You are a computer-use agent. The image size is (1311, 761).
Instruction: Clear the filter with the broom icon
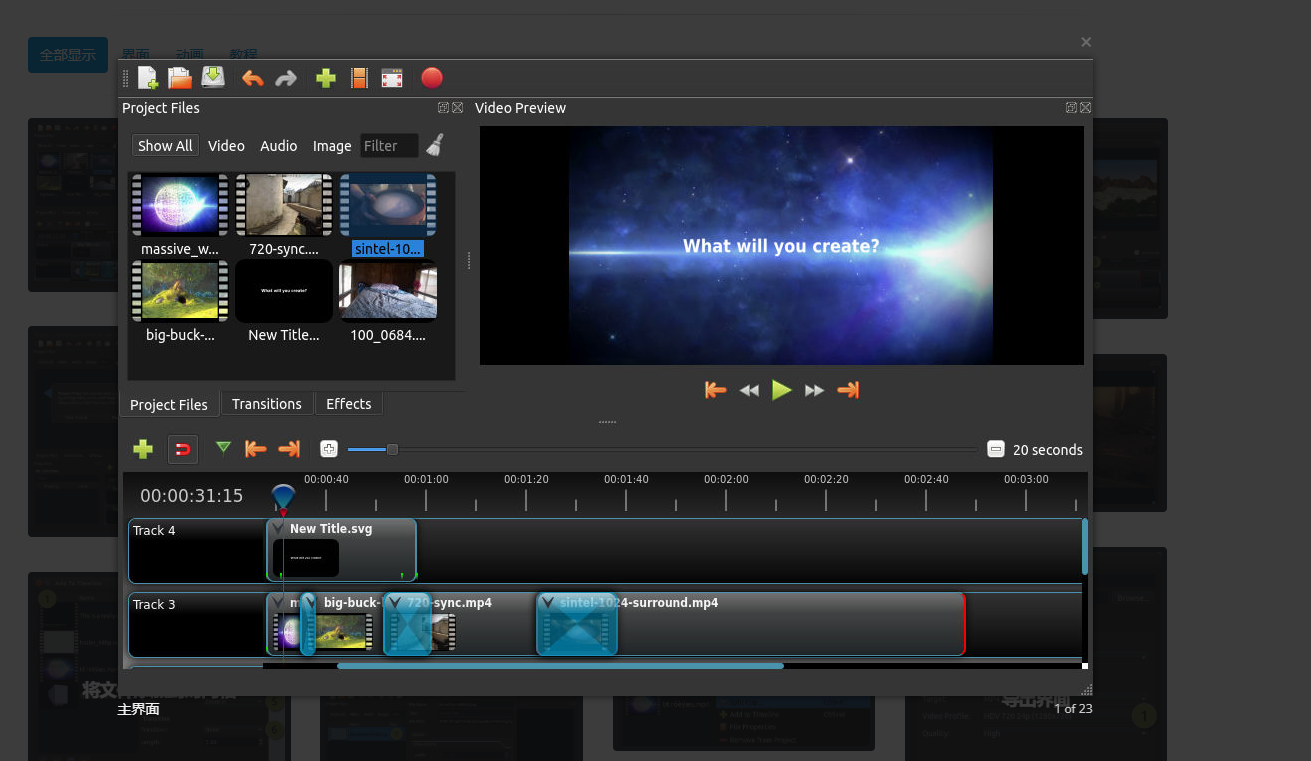[x=434, y=145]
